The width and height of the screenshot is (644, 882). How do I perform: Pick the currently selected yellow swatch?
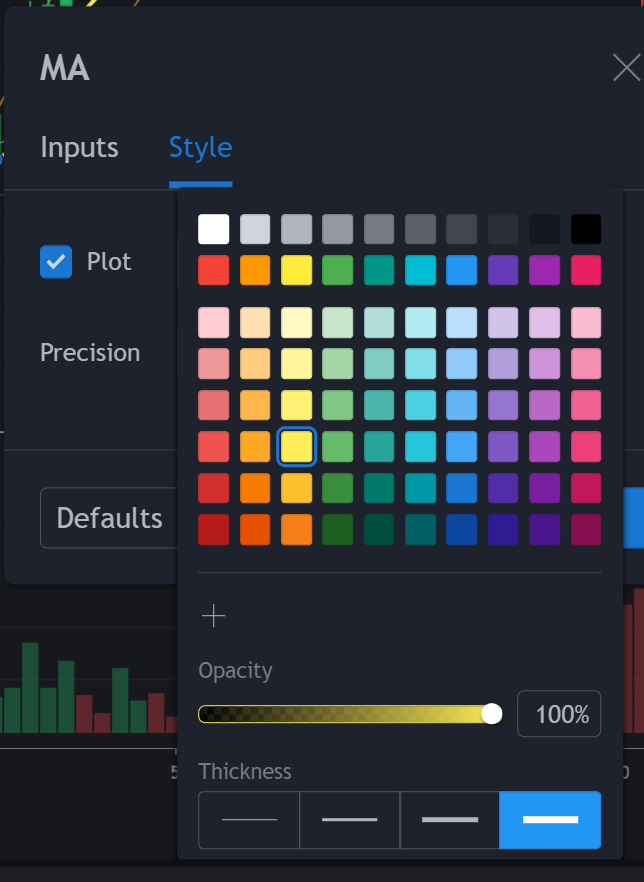pyautogui.click(x=296, y=447)
